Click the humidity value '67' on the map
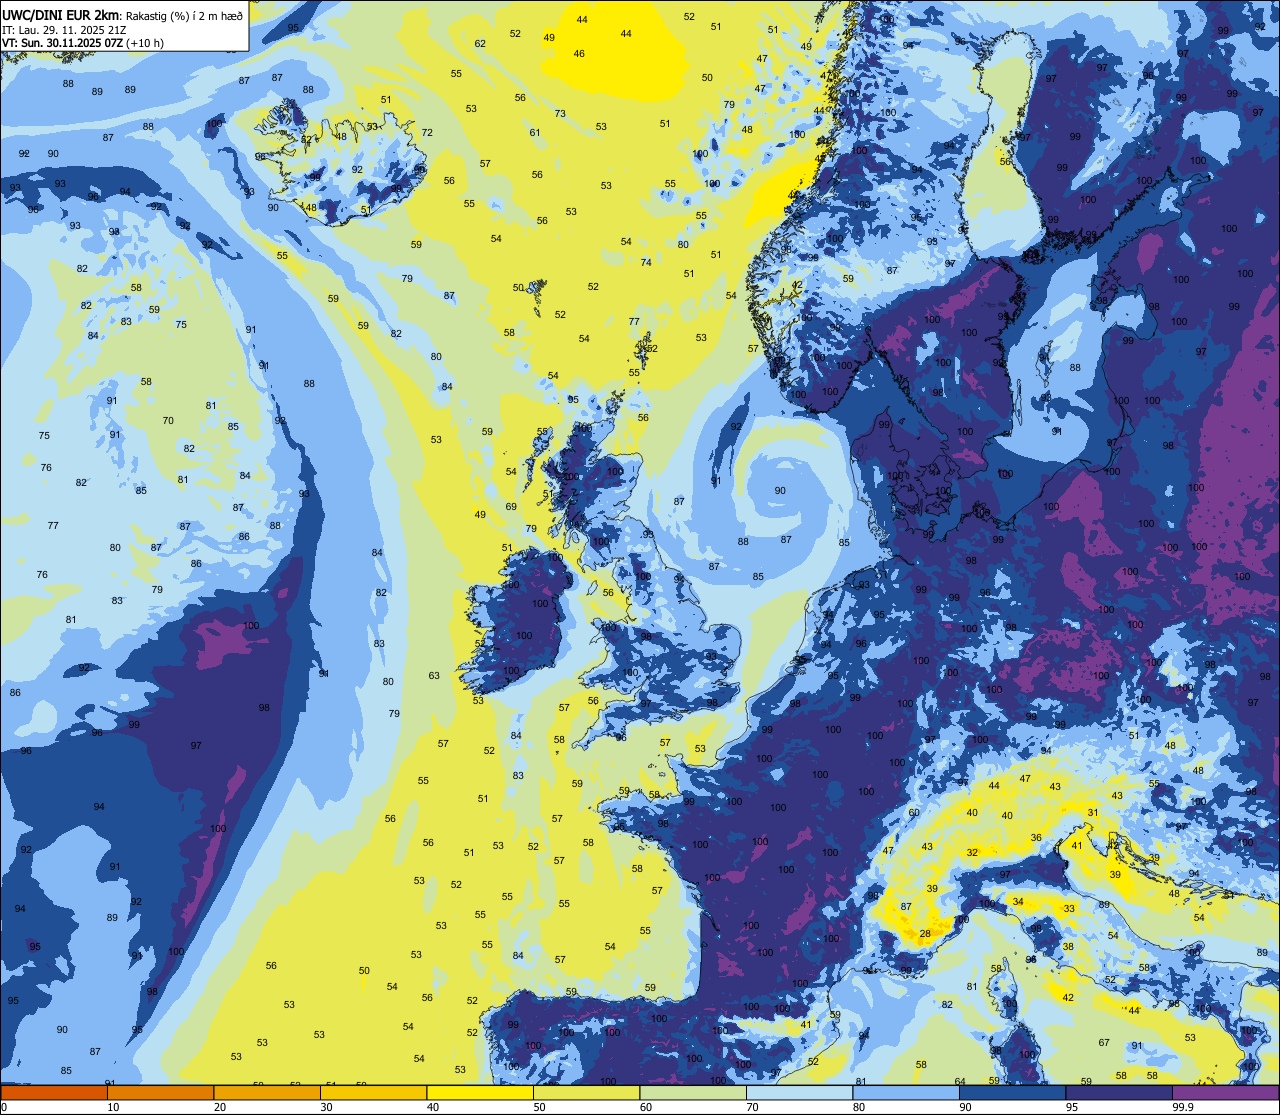This screenshot has height=1115, width=1280. click(1104, 1042)
